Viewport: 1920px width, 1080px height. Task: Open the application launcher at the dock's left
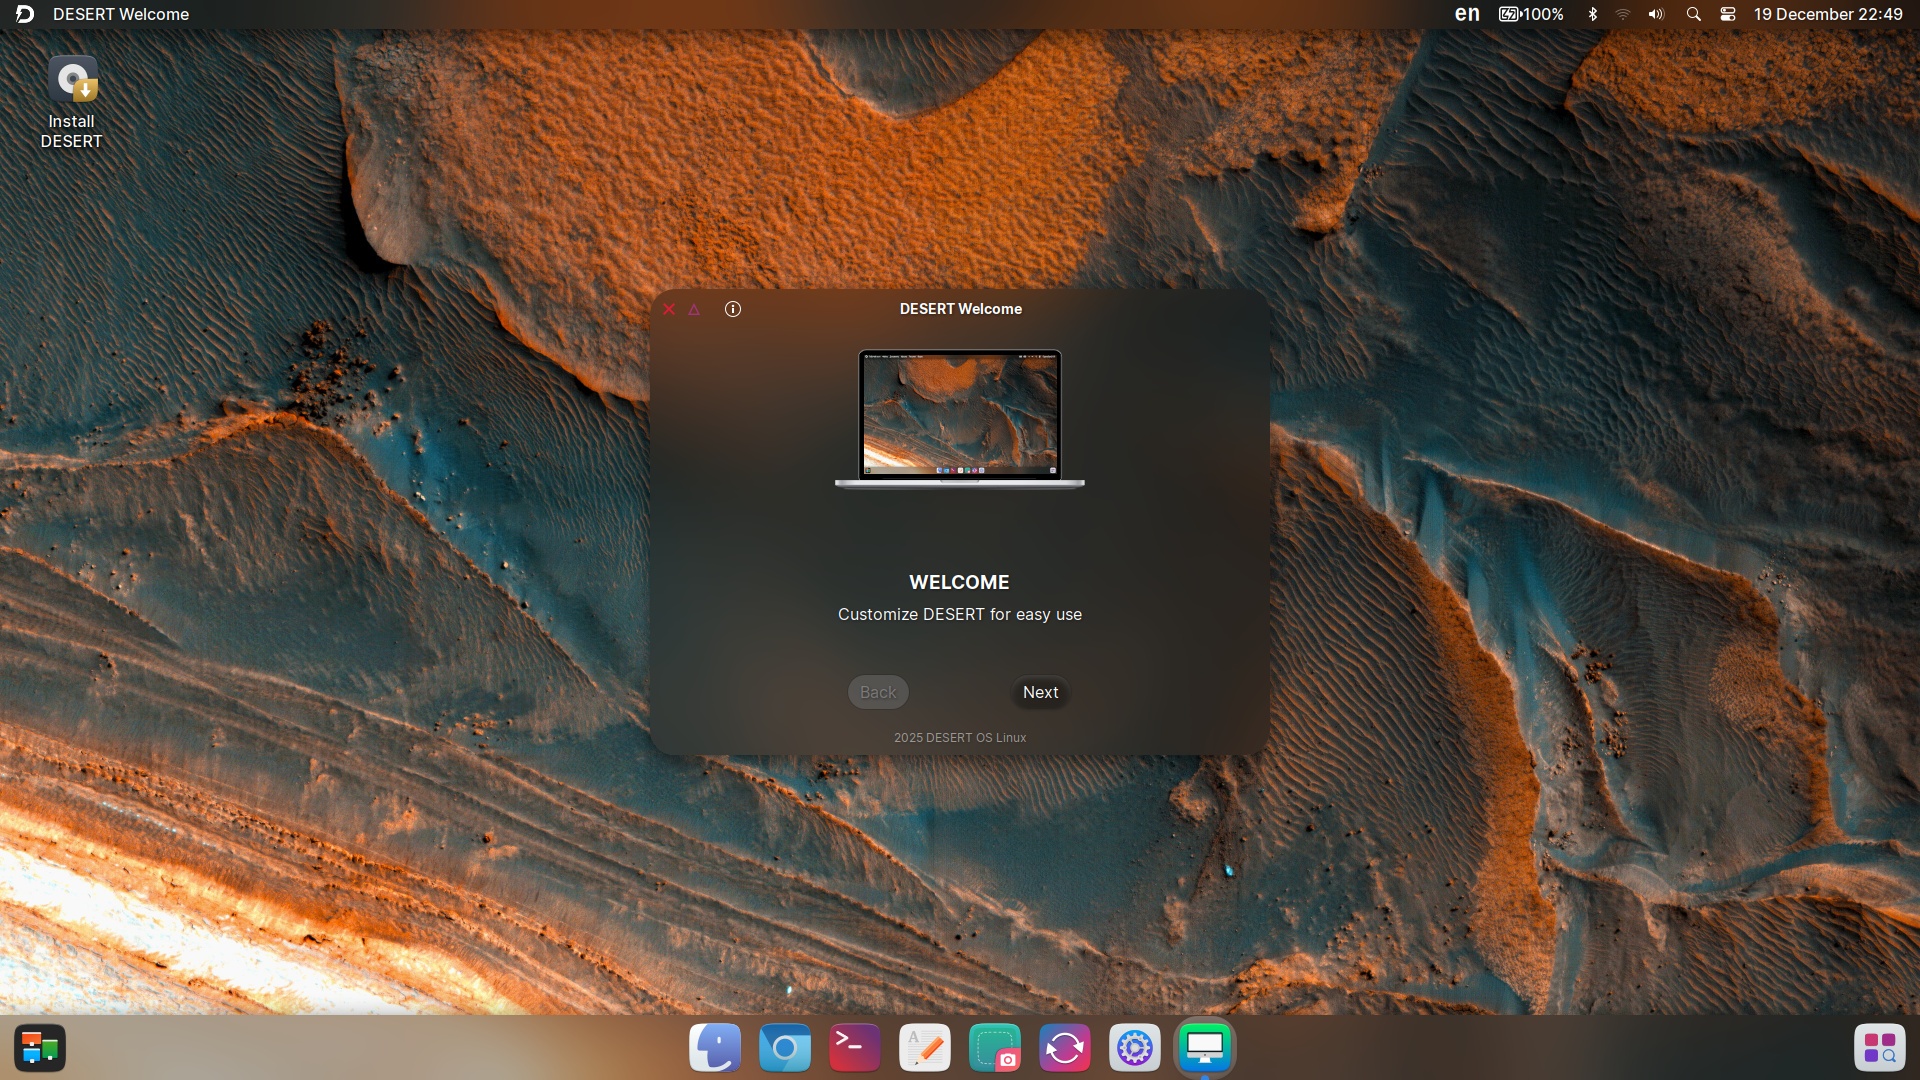(x=40, y=1048)
